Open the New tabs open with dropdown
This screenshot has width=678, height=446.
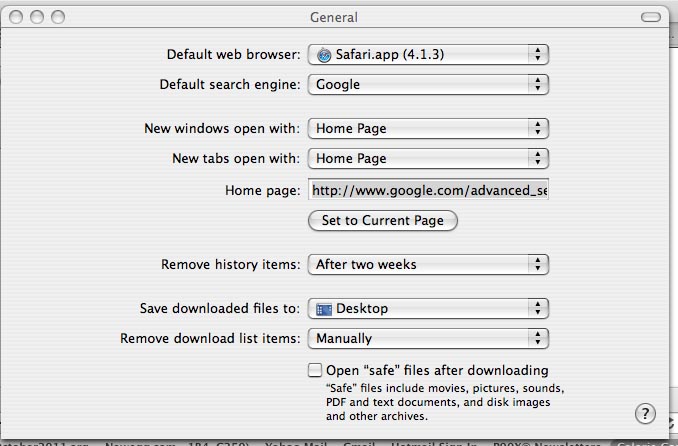(428, 158)
